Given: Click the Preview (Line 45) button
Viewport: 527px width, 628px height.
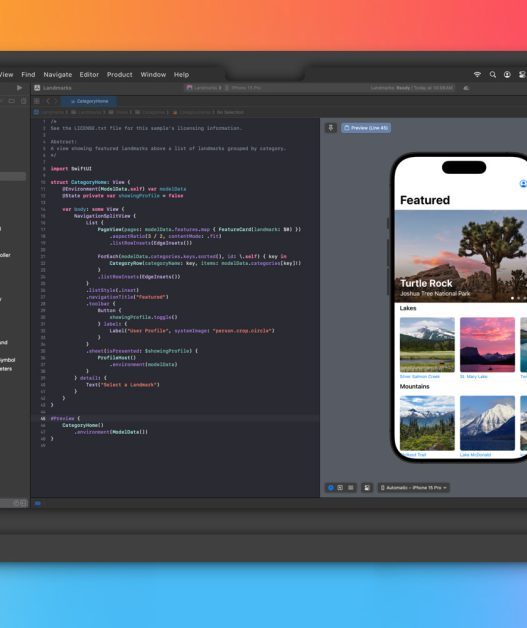Looking at the screenshot, I should pyautogui.click(x=366, y=128).
